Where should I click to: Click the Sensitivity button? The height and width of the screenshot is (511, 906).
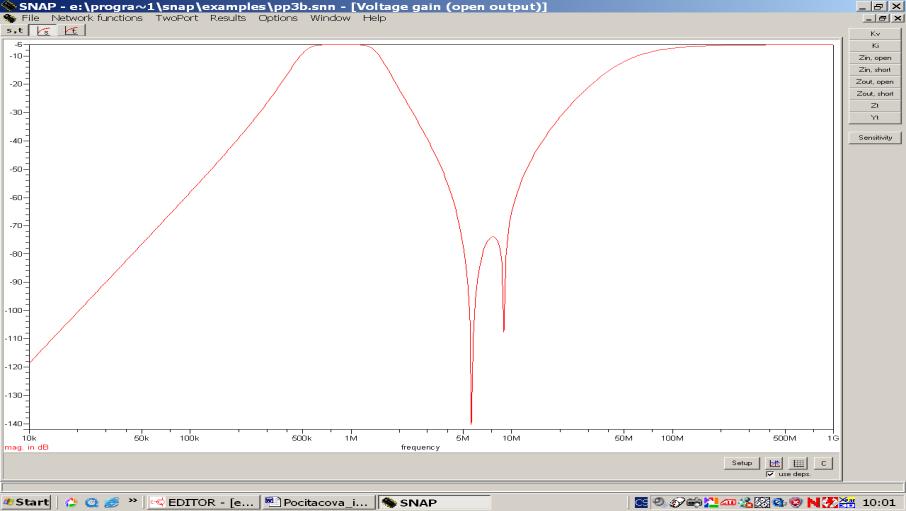(x=875, y=138)
